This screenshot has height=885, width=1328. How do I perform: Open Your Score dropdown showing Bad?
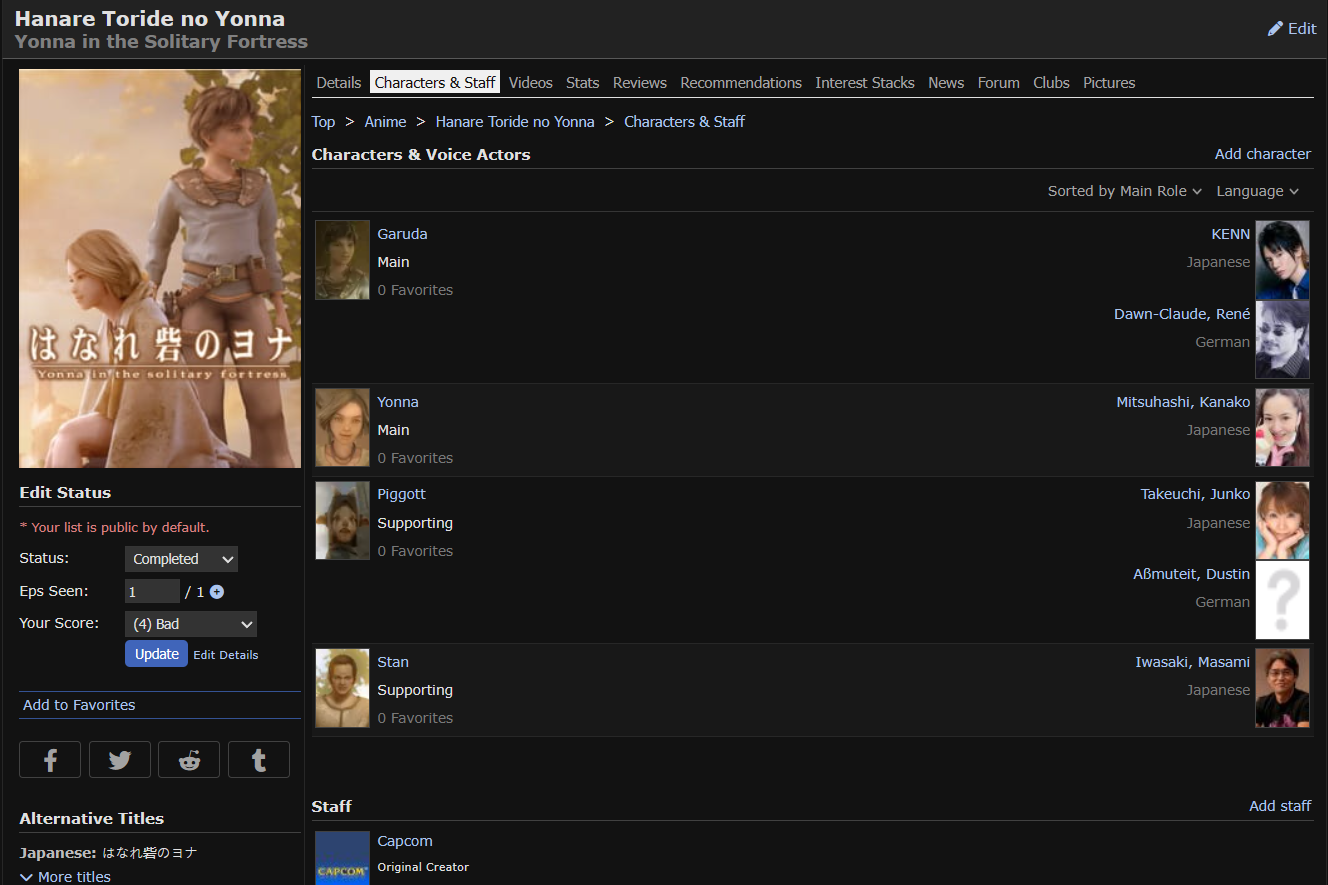[191, 624]
